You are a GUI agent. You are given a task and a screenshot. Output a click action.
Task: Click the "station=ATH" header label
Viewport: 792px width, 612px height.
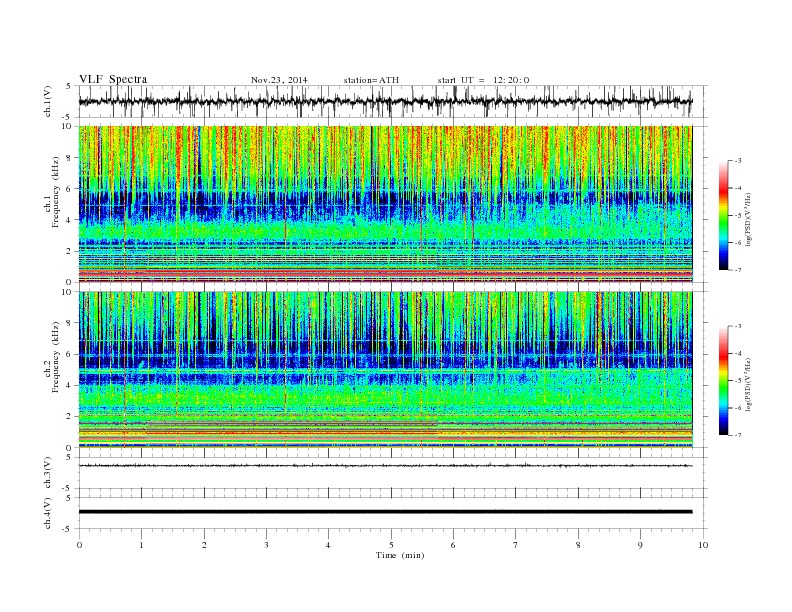coord(371,80)
